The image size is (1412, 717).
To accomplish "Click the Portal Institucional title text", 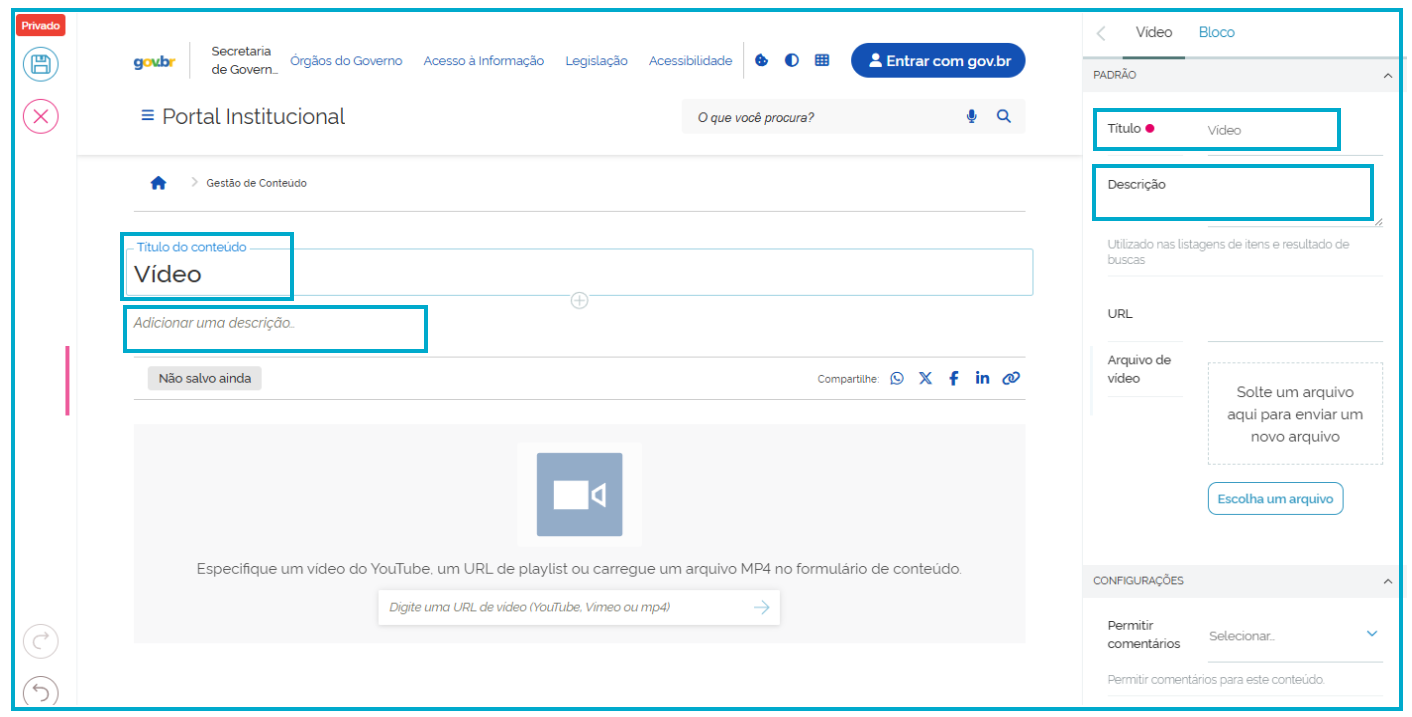I will tap(254, 116).
